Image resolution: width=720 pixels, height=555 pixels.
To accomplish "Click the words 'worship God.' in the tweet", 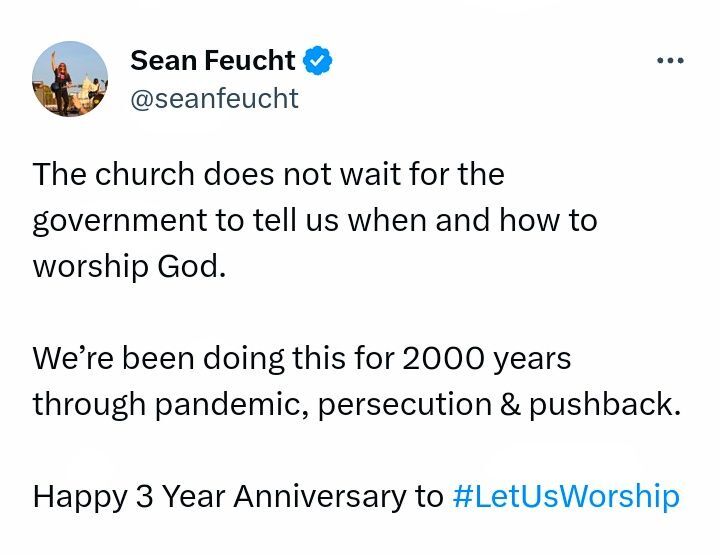I will [123, 267].
